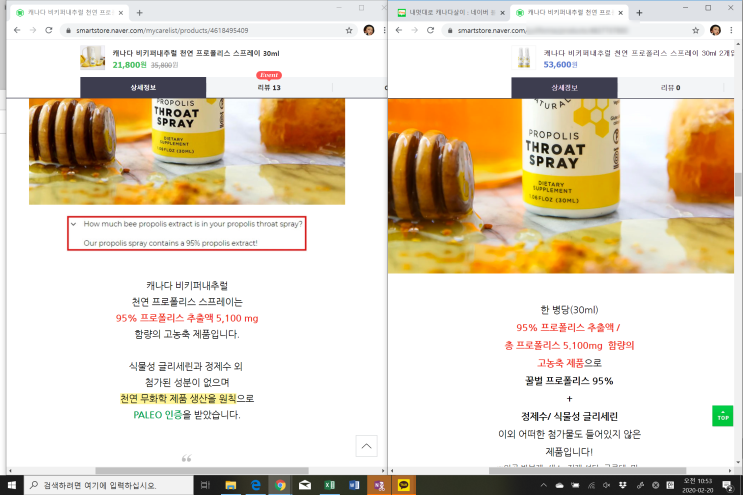The width and height of the screenshot is (743, 495).
Task: Bookmark the right window's page with the star
Action: coord(696,30)
